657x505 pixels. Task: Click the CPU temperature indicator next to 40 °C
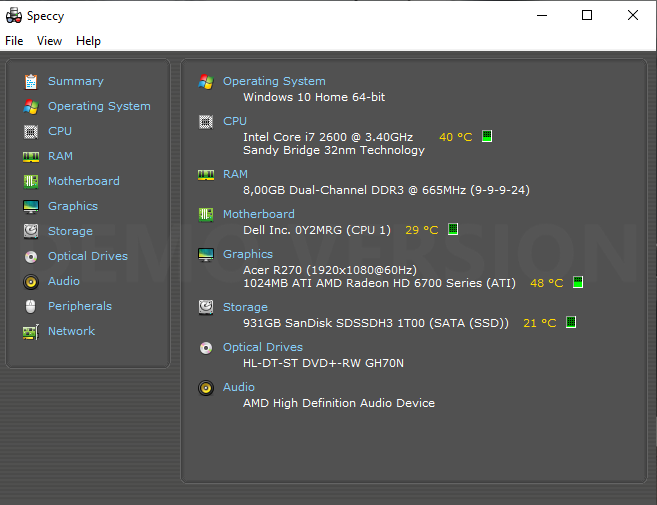point(487,136)
